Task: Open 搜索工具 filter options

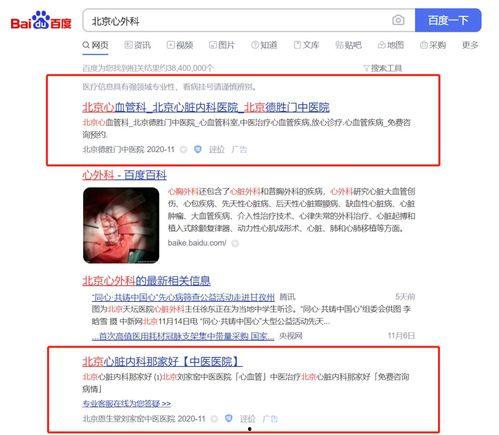Action: pos(383,68)
